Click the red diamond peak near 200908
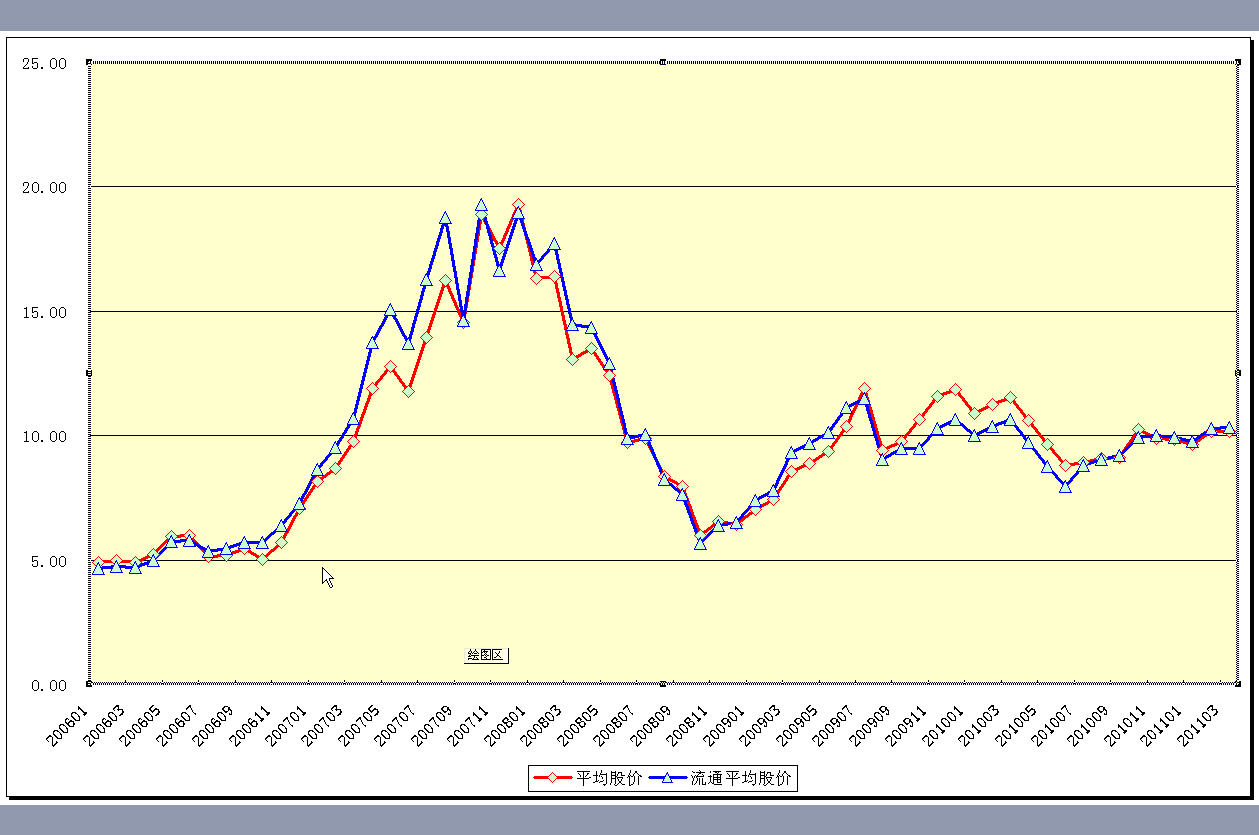 click(864, 388)
